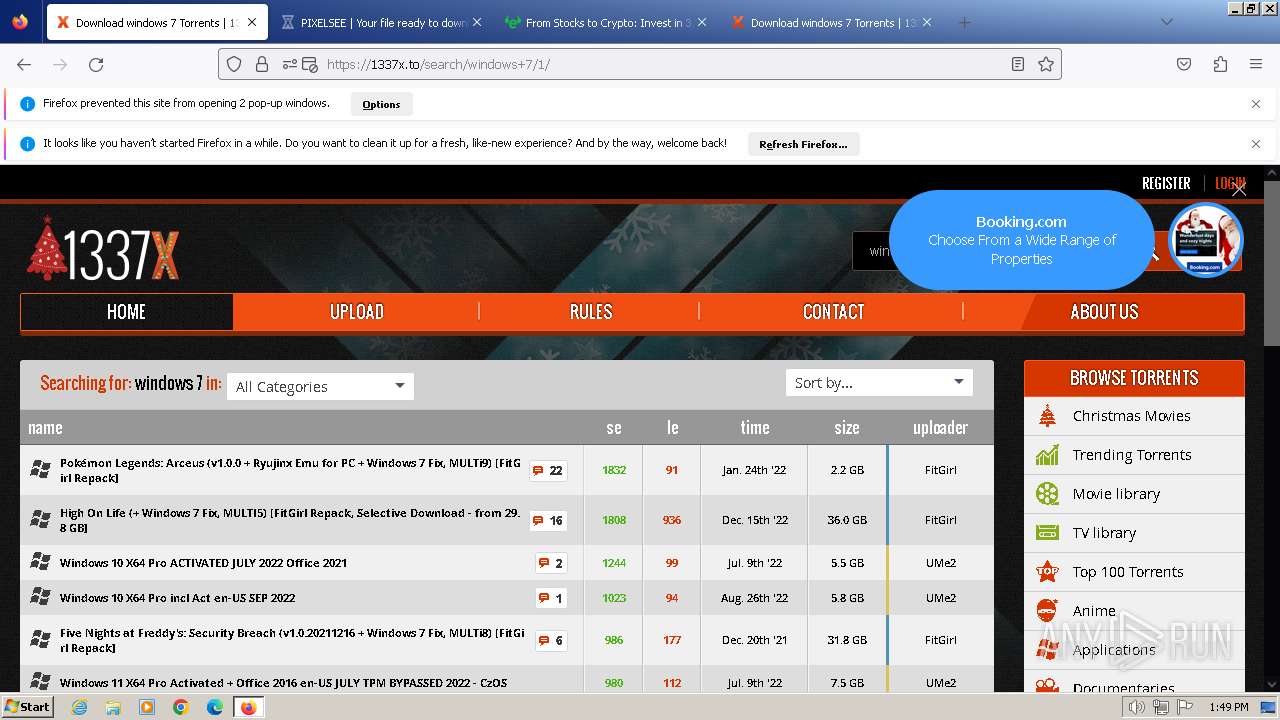Click the Trending Torrents chart icon
The width and height of the screenshot is (1280, 720).
coord(1047,455)
